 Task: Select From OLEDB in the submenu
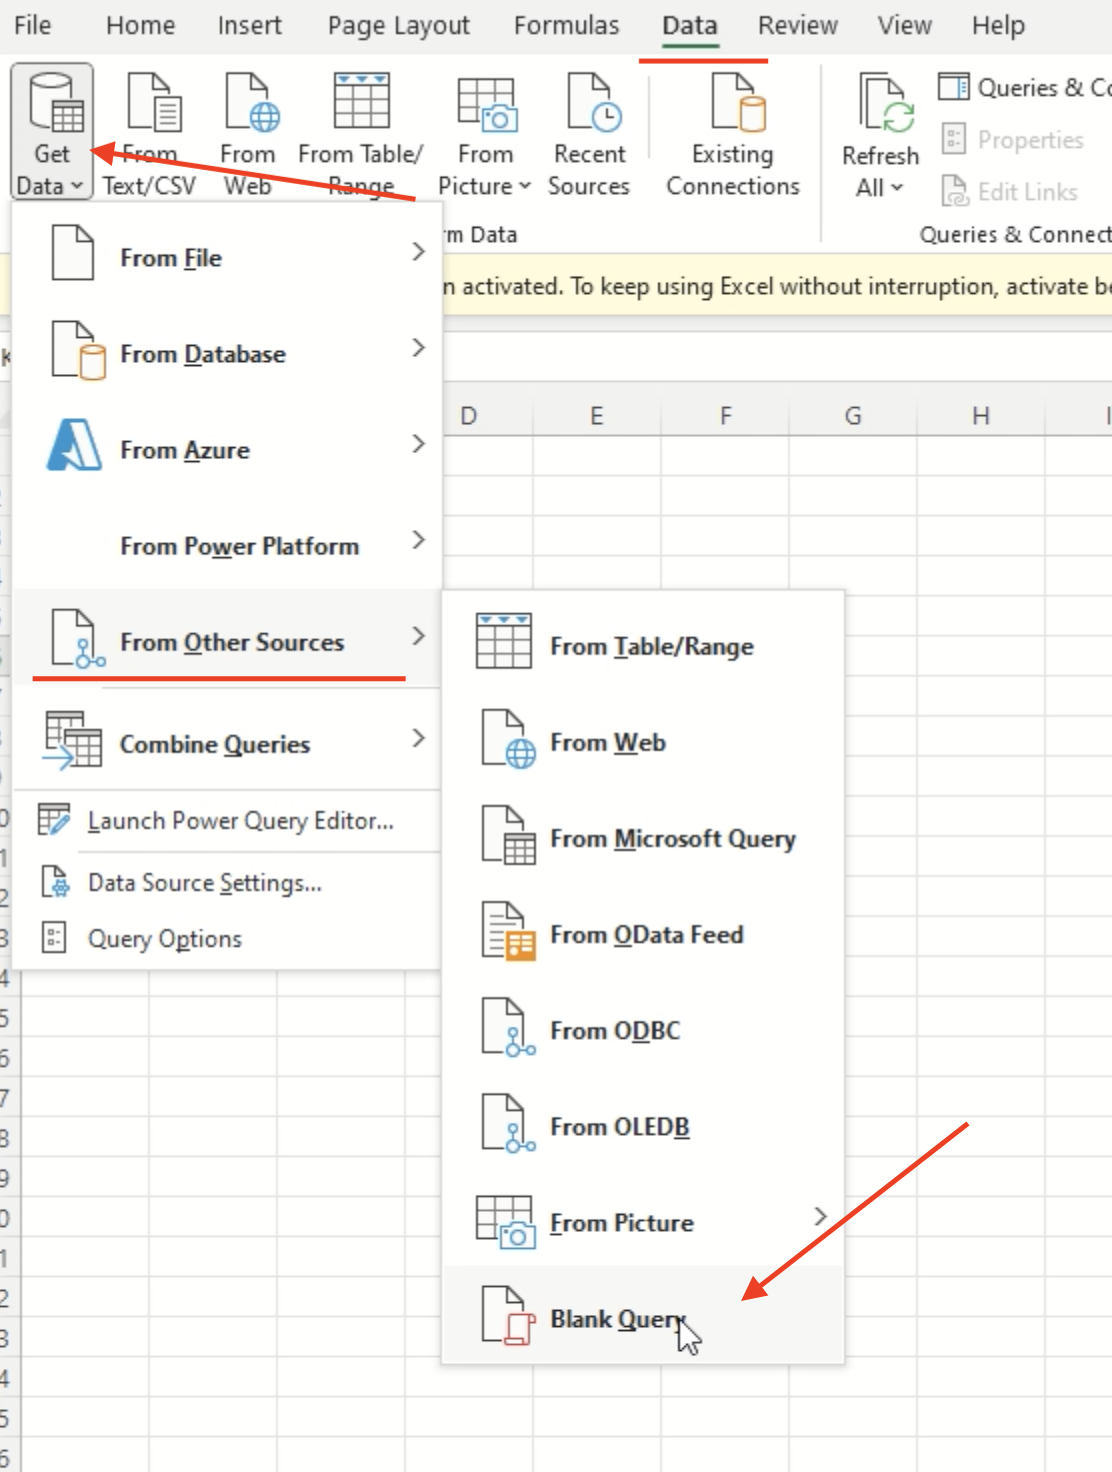pos(620,1126)
